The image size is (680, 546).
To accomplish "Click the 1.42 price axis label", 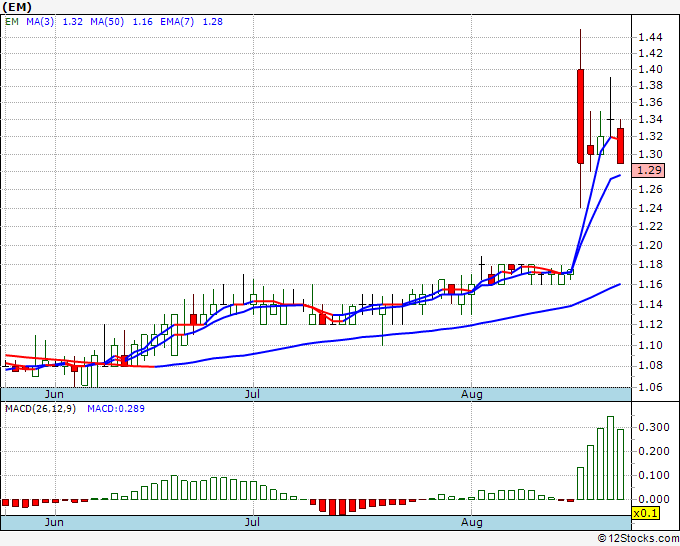I will [651, 53].
